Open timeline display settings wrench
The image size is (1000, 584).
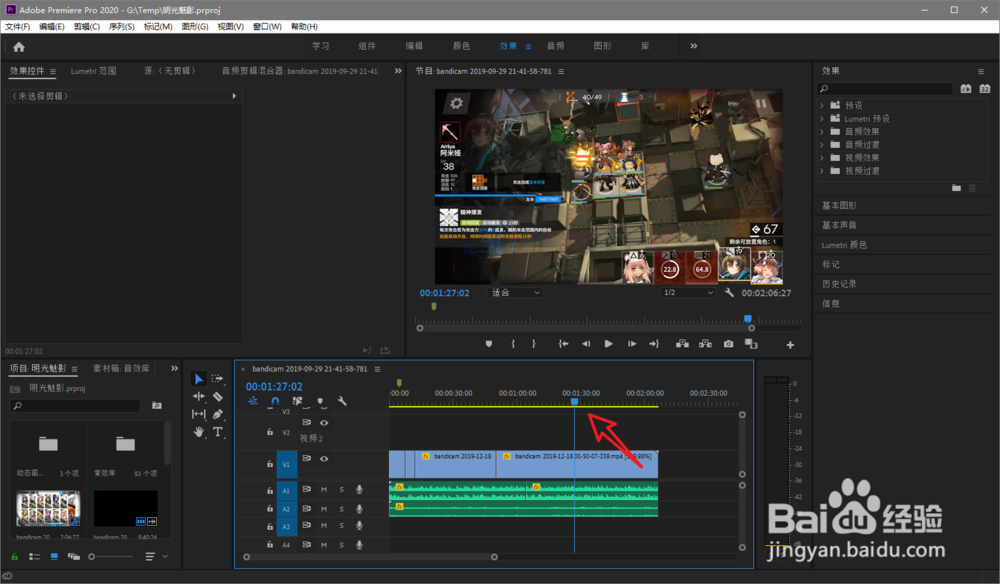click(342, 401)
